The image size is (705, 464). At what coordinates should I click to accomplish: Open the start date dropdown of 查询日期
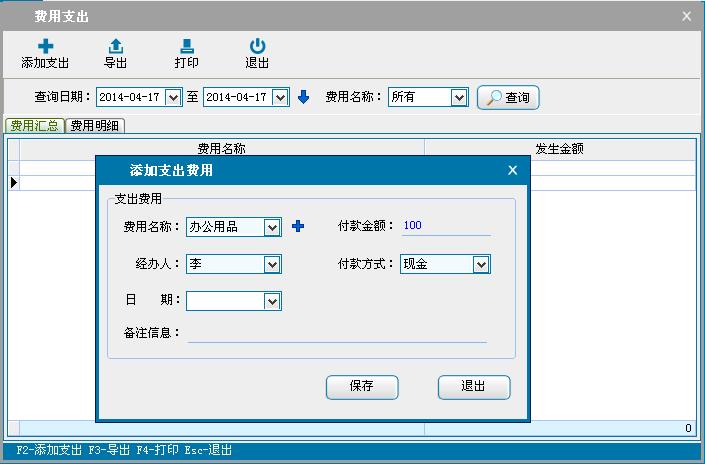coord(172,97)
